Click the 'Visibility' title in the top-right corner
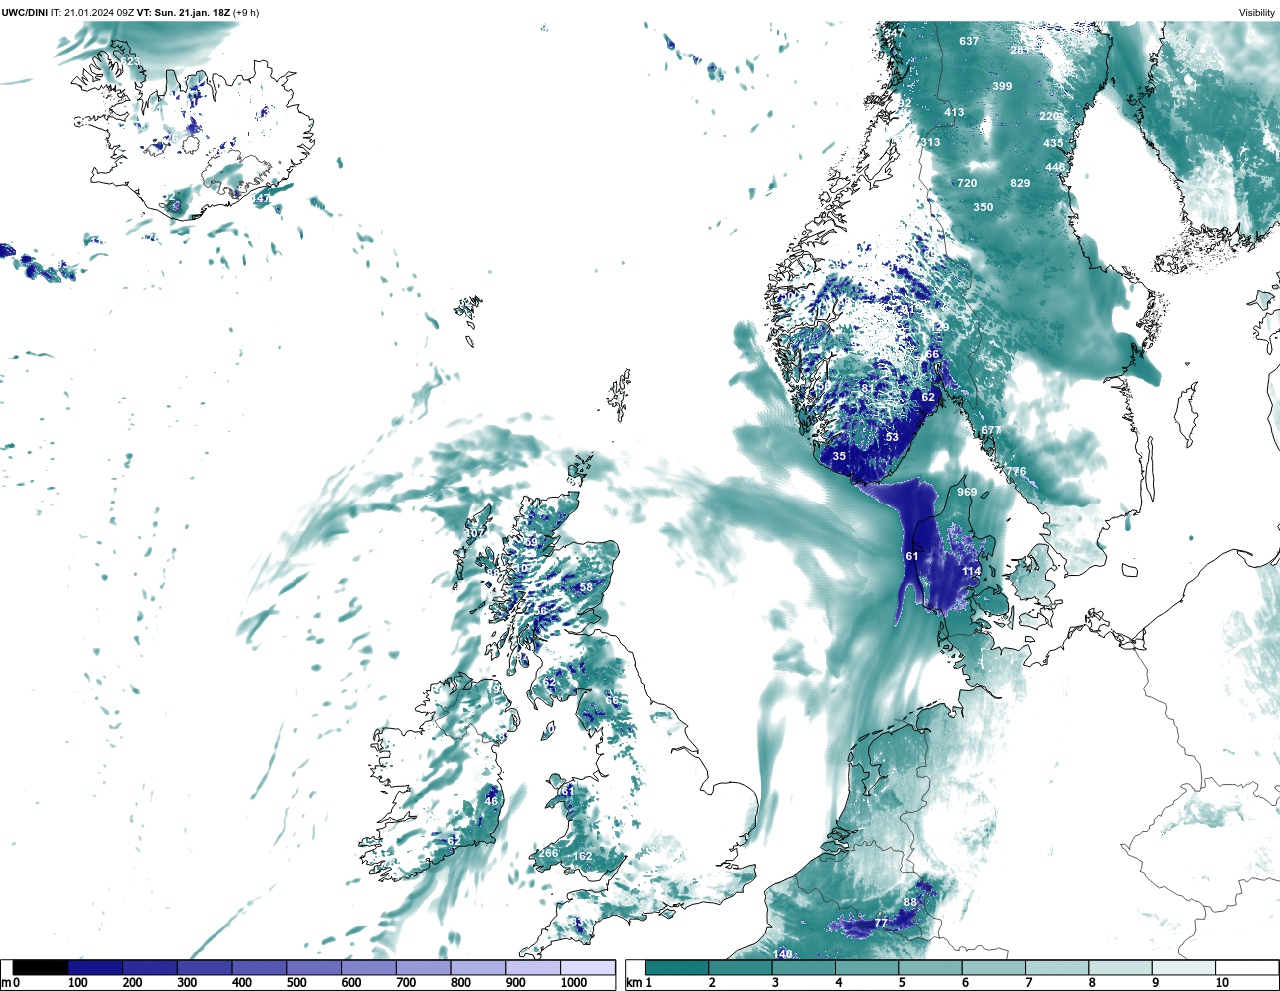The image size is (1280, 991). tap(1257, 12)
